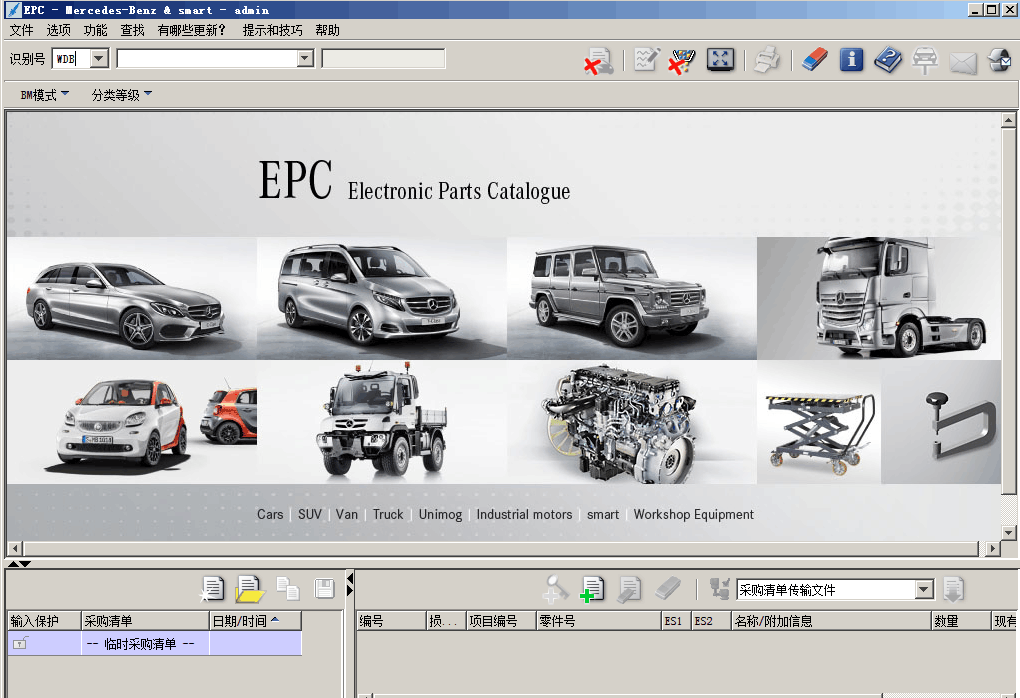1020x698 pixels.
Task: Select the V-Class van thumbnail
Action: point(382,299)
